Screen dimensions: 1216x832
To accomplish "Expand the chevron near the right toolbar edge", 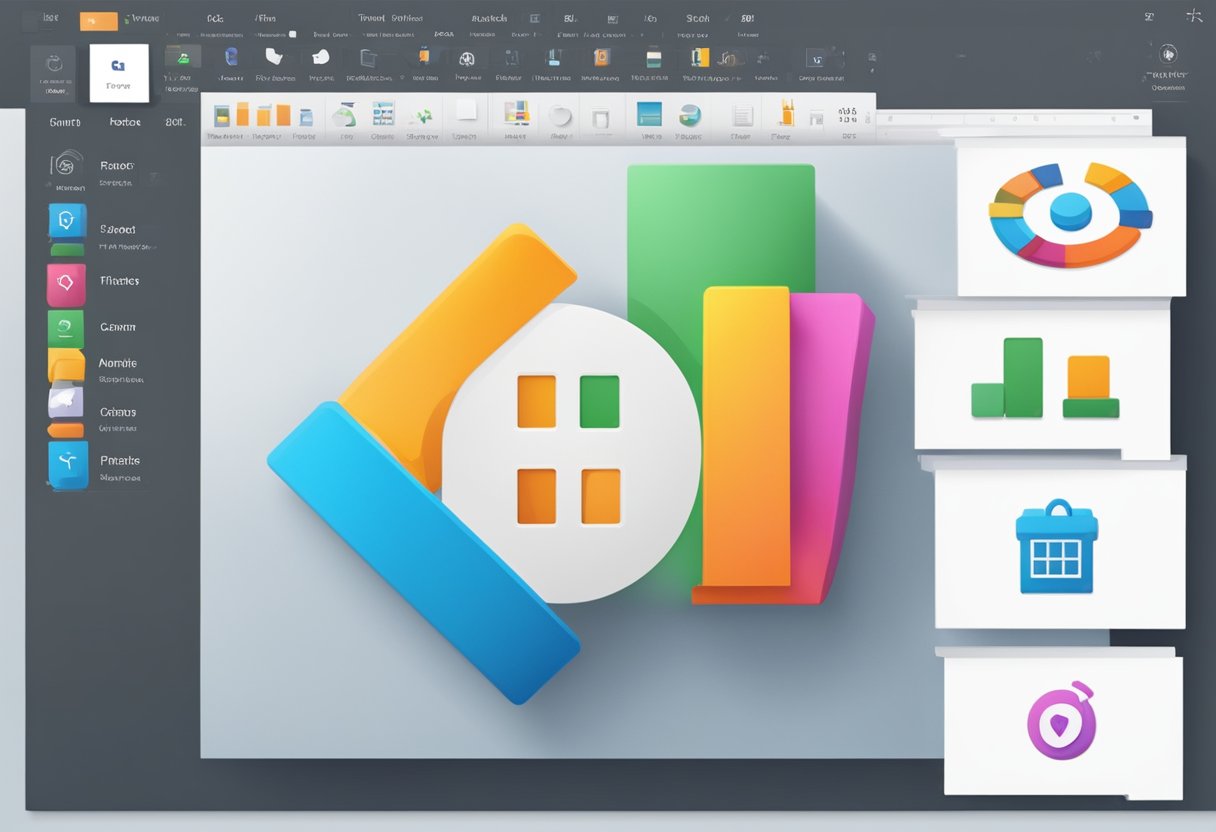I will 1196,17.
